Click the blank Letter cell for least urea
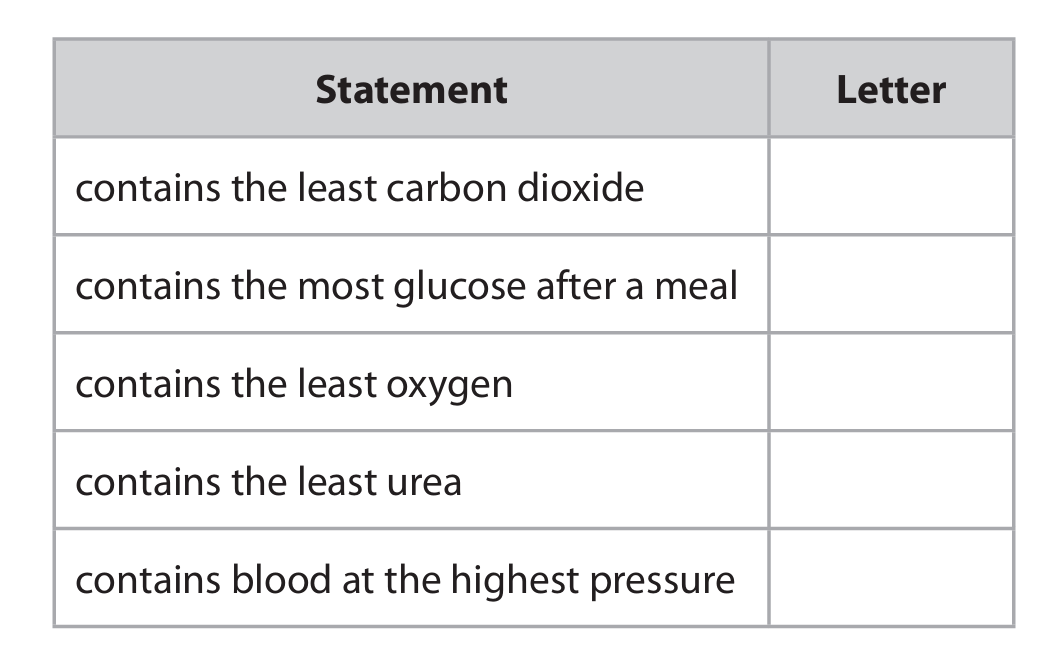 (890, 481)
